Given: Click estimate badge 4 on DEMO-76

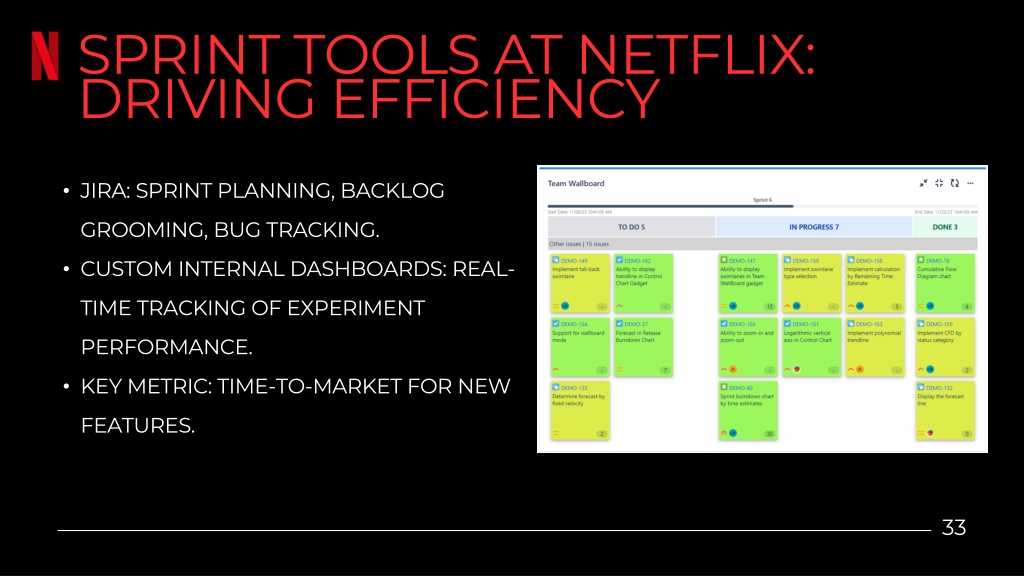Looking at the screenshot, I should coord(967,307).
